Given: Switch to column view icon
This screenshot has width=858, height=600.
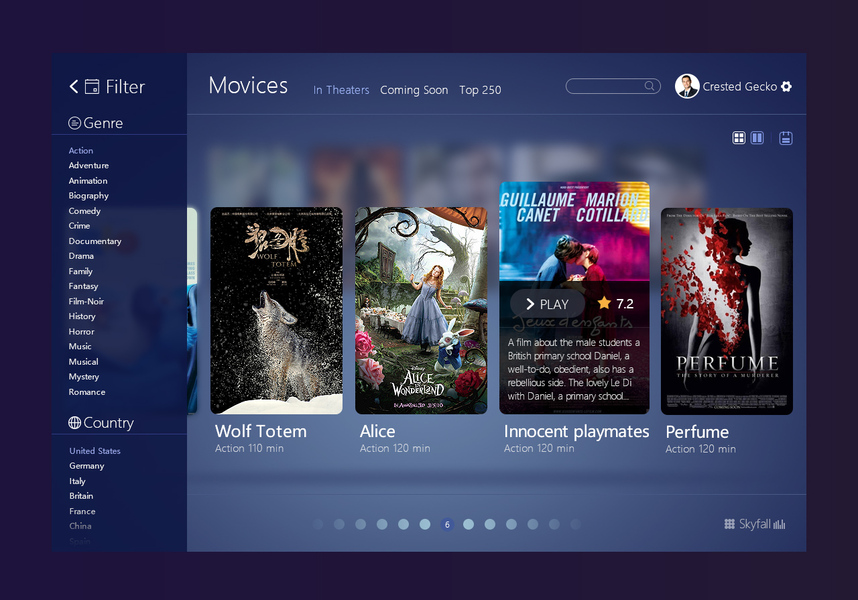Looking at the screenshot, I should click(x=757, y=138).
